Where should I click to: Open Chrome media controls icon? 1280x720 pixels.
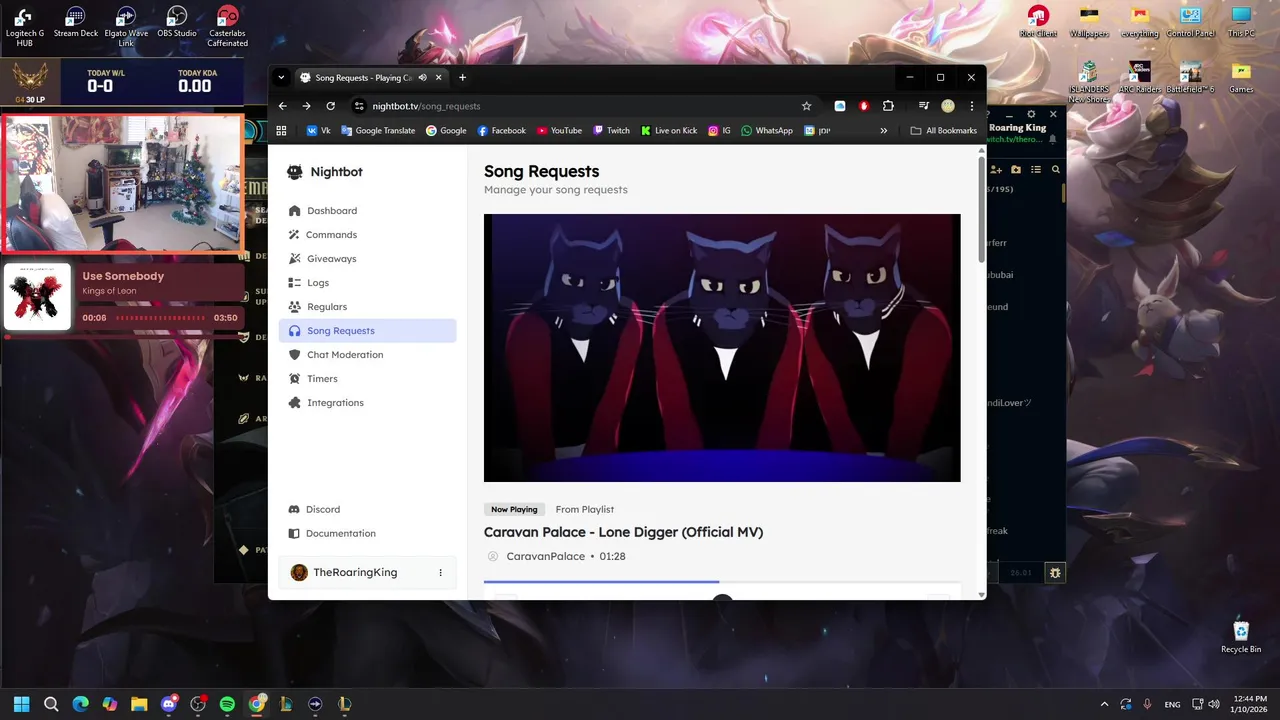coord(923,106)
